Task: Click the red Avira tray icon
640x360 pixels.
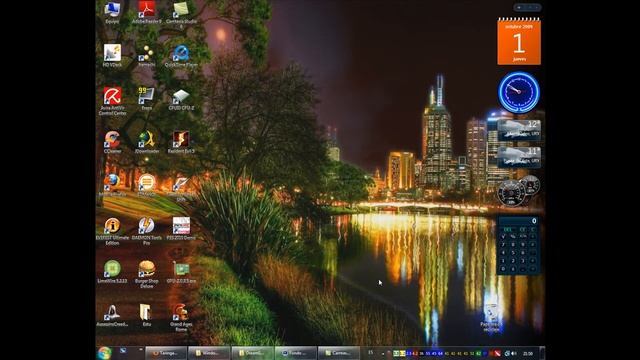Action: coord(497,353)
